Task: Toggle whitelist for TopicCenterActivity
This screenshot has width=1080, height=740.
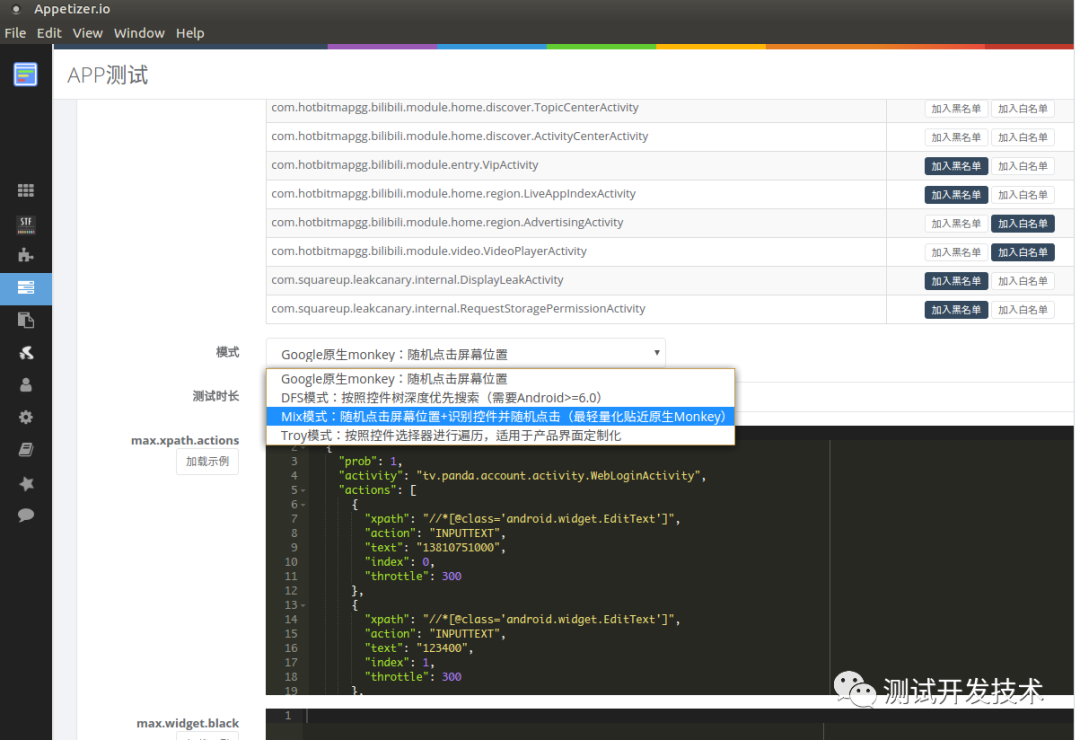Action: point(1023,109)
